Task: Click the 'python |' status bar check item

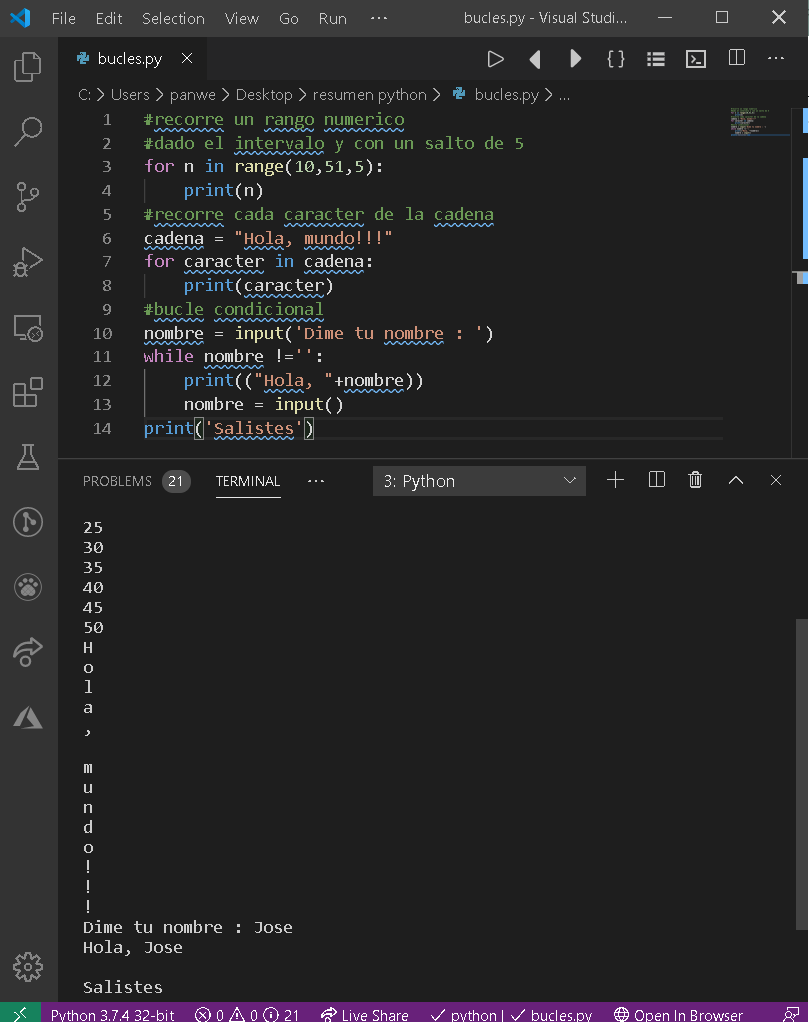Action: 467,1014
